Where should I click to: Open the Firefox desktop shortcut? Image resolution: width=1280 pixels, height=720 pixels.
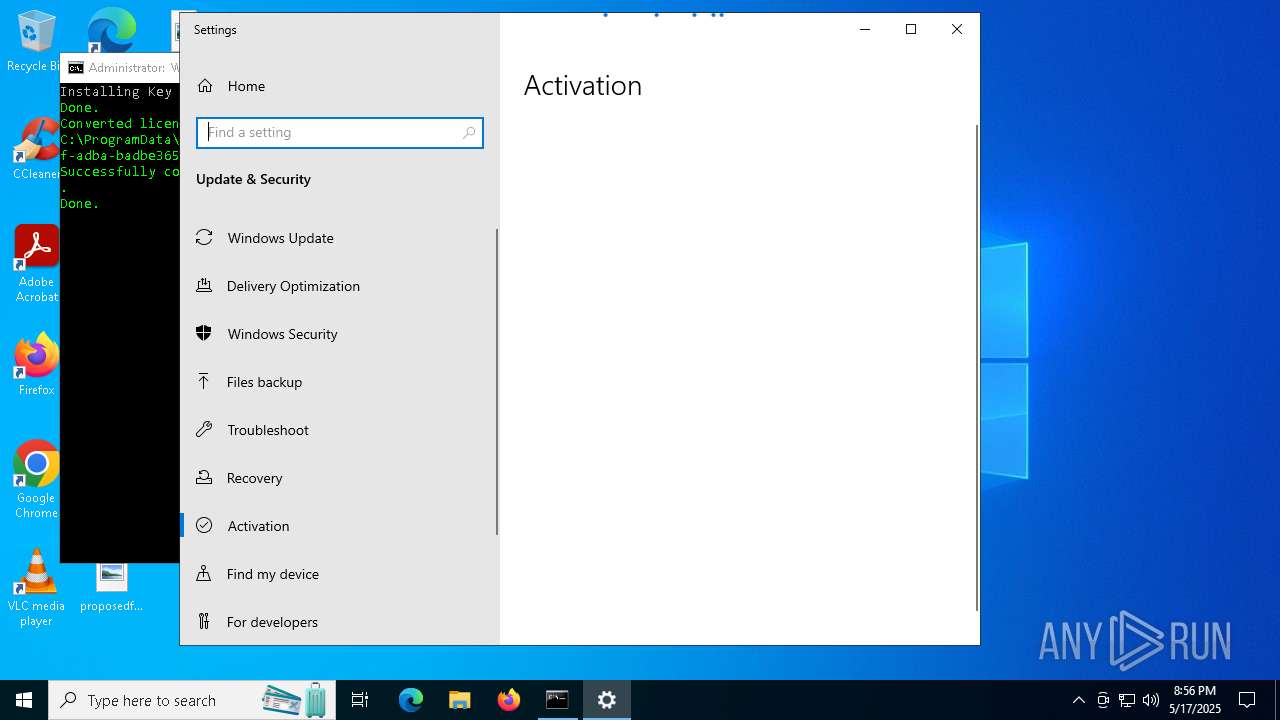click(x=36, y=364)
